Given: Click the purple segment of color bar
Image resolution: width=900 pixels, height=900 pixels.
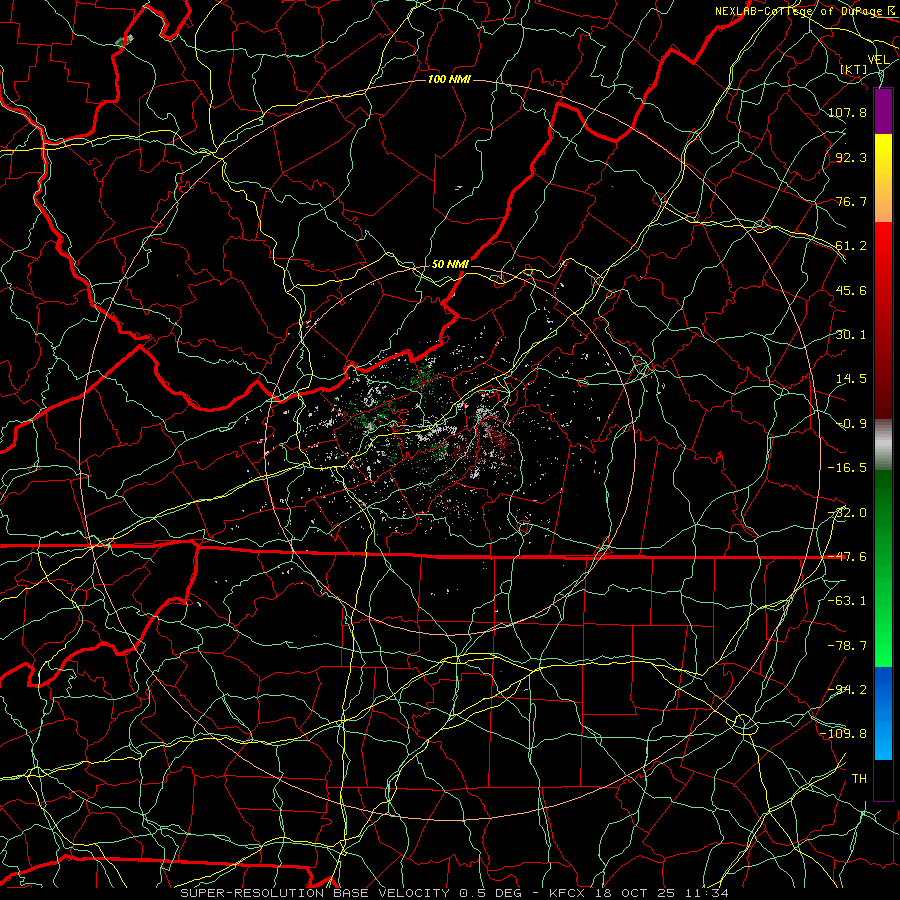Looking at the screenshot, I should coord(883,111).
